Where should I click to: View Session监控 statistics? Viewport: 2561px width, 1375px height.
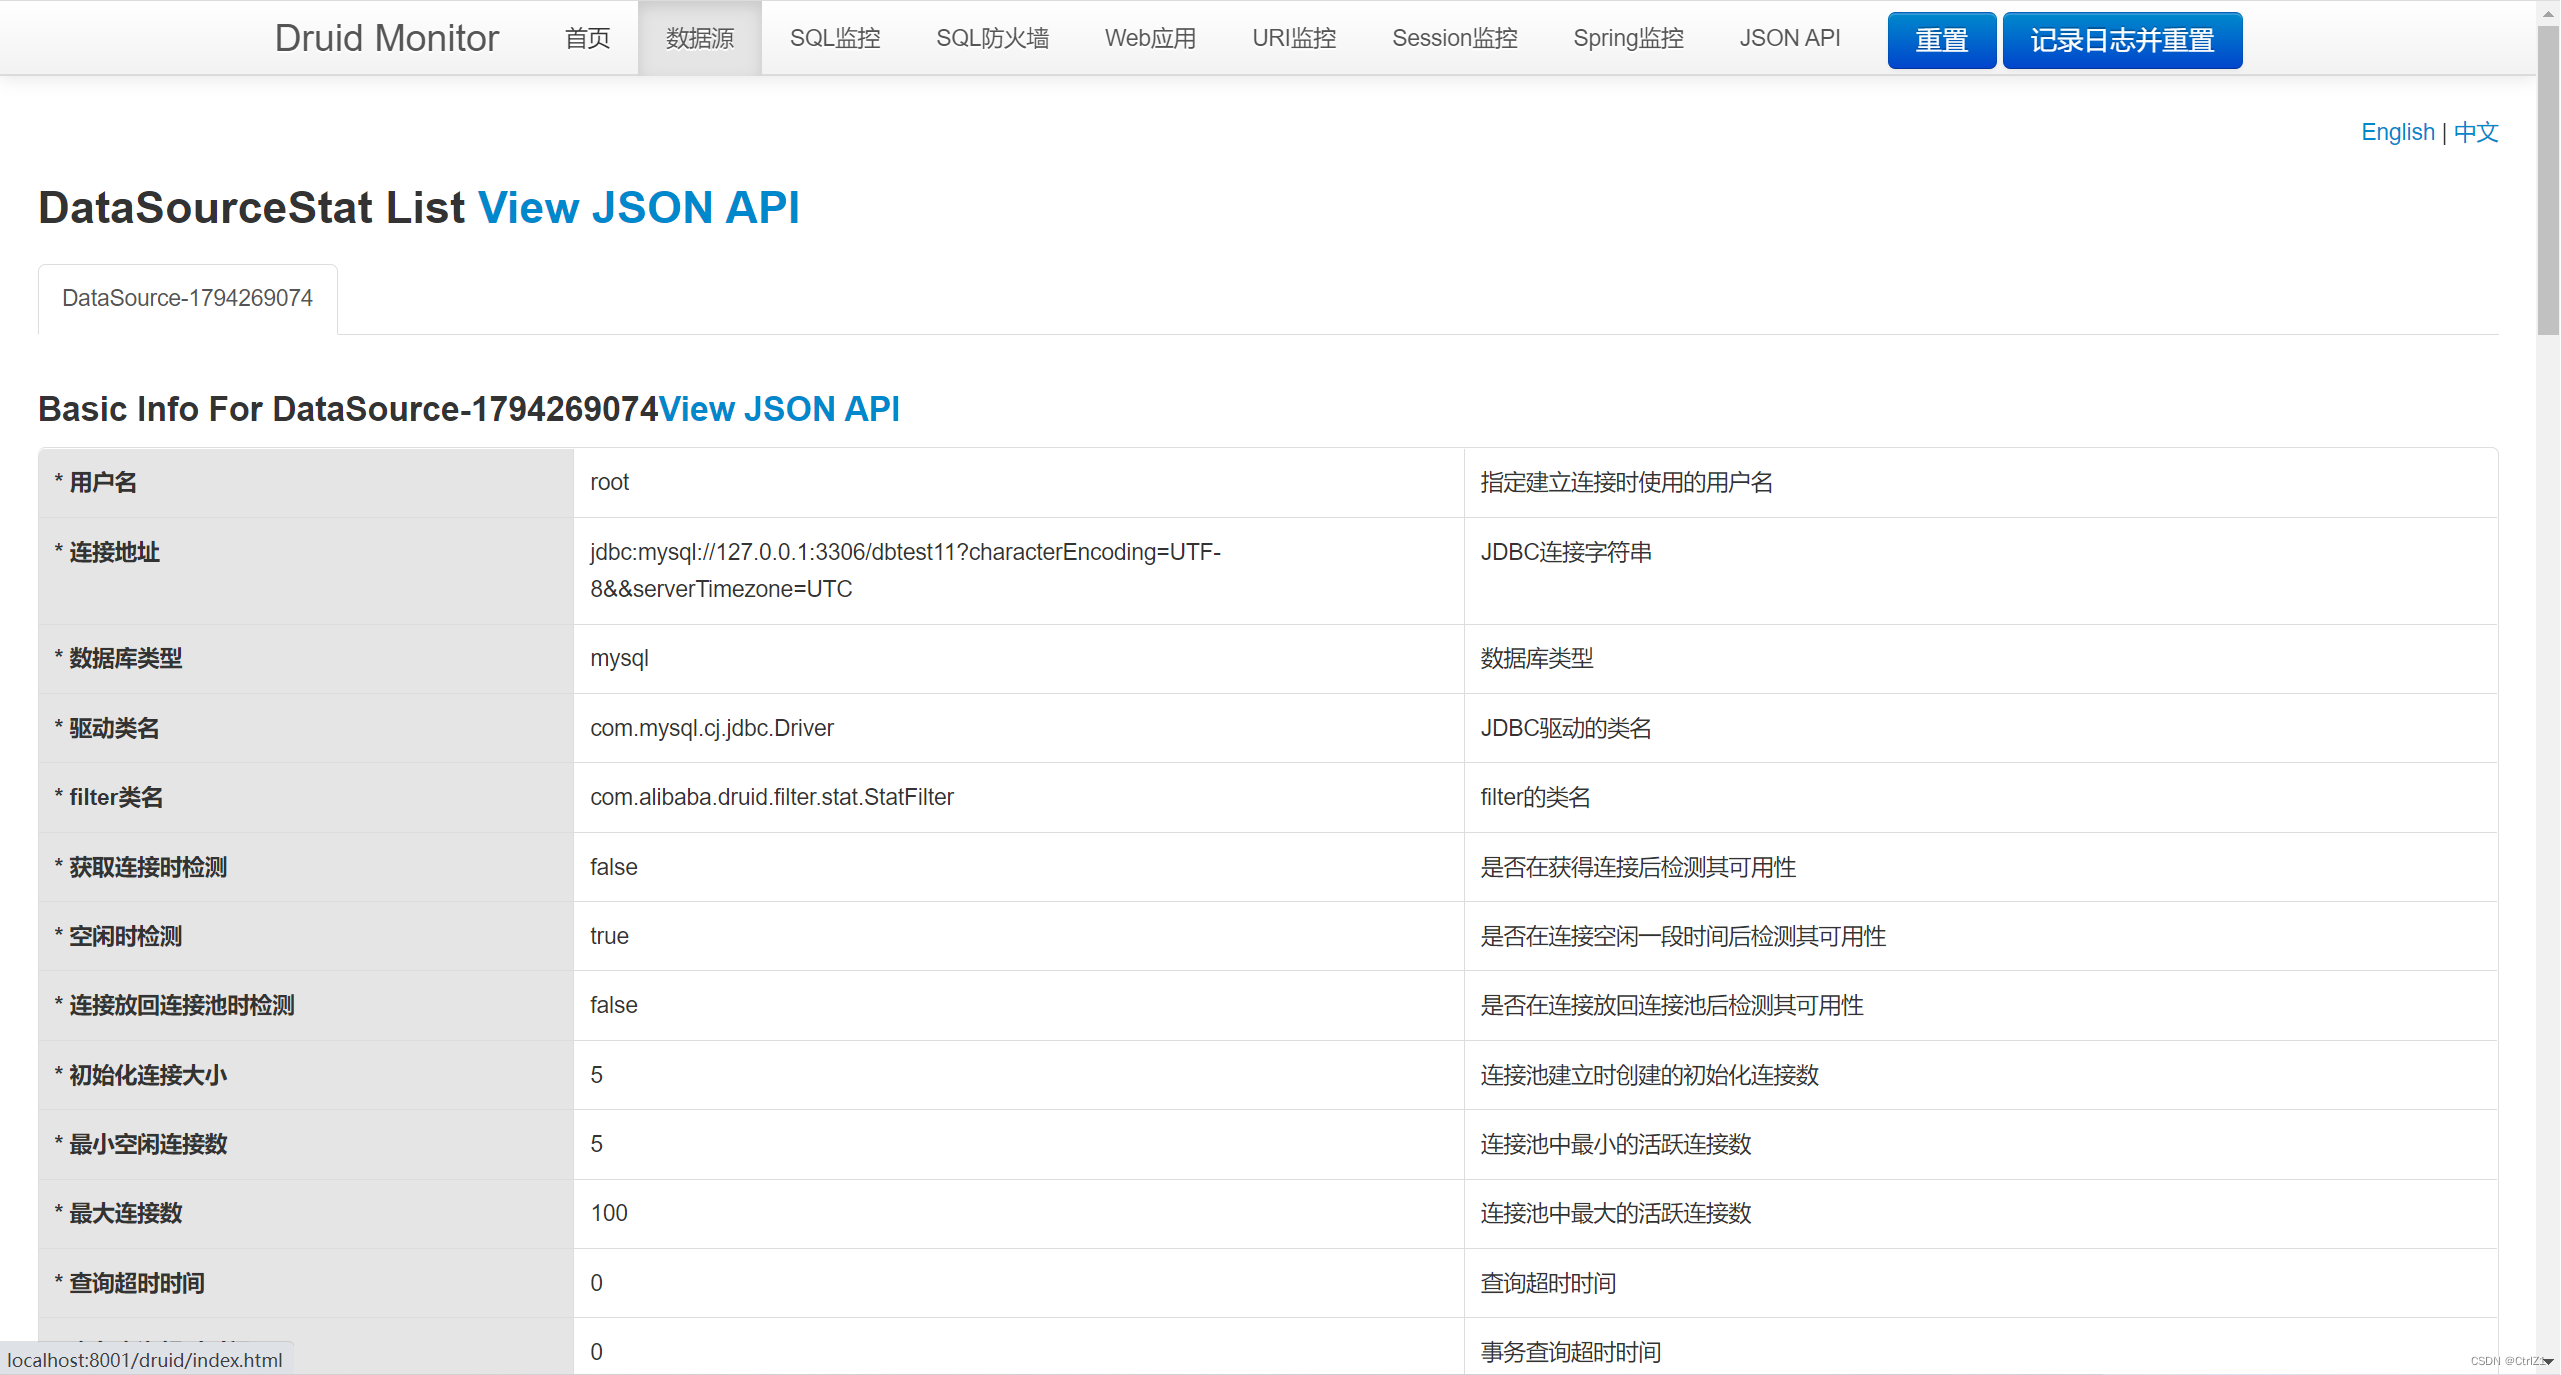tap(1454, 38)
